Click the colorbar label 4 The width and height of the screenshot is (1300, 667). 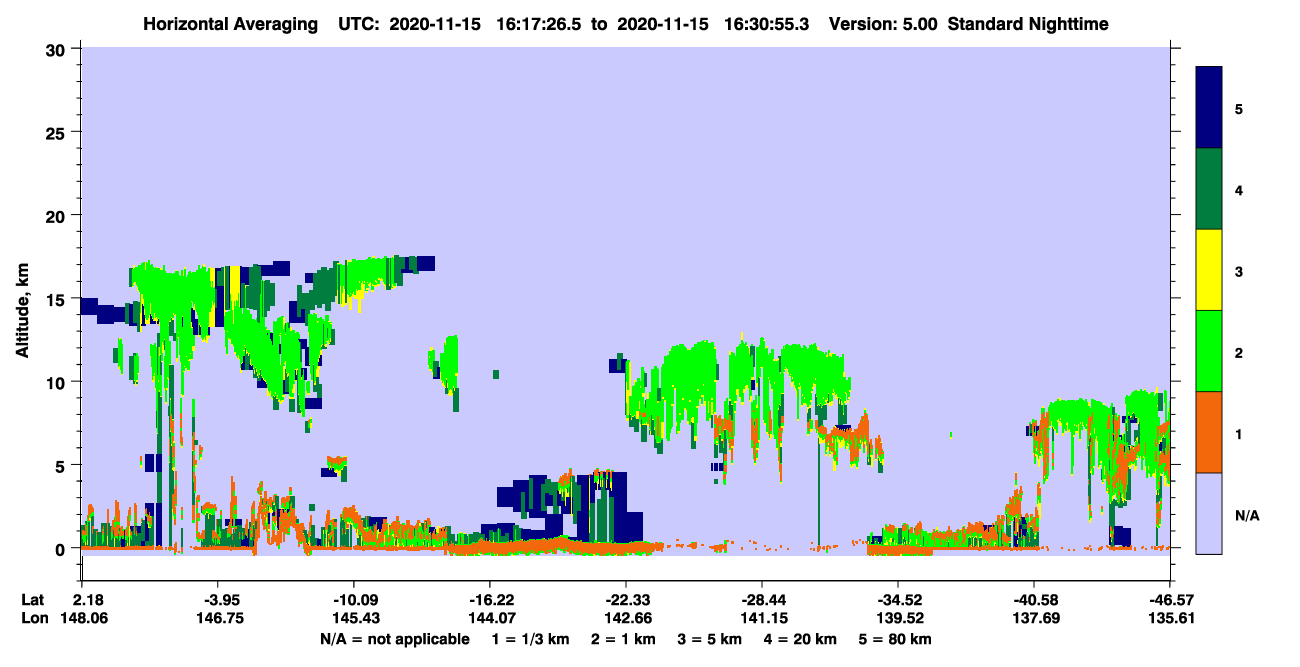tap(1239, 190)
